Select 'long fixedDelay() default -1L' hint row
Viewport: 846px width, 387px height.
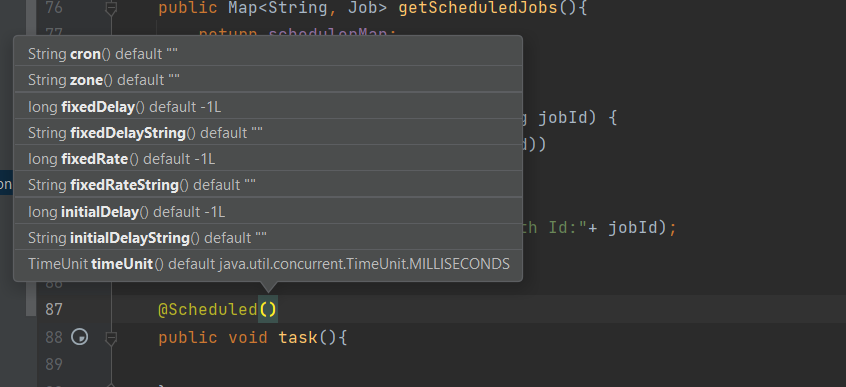pos(268,106)
